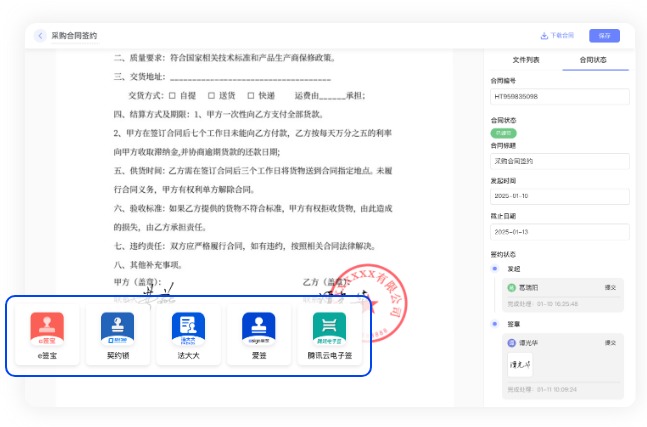Click the 发起 step marker dot
The height and width of the screenshot is (427, 647).
click(495, 269)
